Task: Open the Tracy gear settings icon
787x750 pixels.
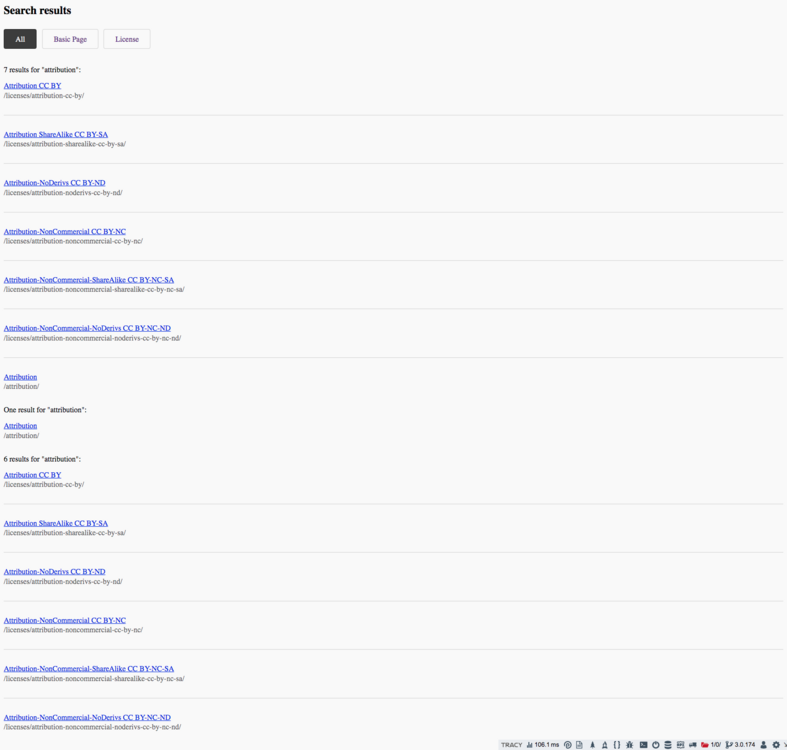Action: [776, 745]
